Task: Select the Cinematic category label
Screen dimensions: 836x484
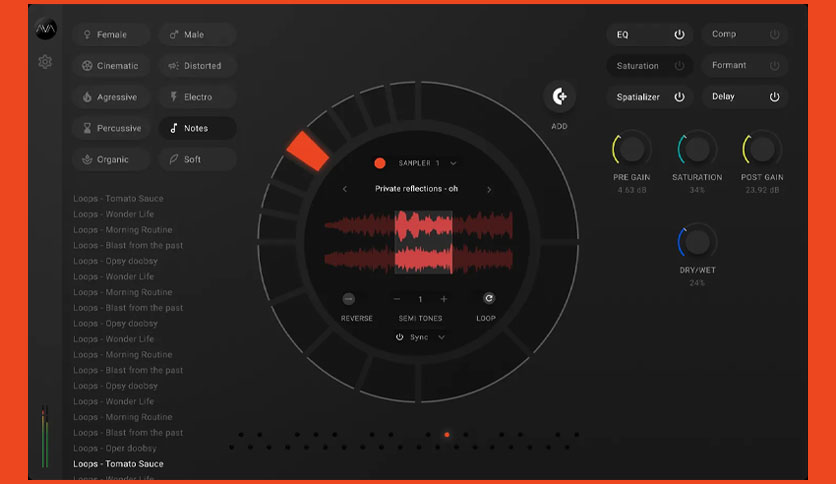Action: [x=117, y=66]
